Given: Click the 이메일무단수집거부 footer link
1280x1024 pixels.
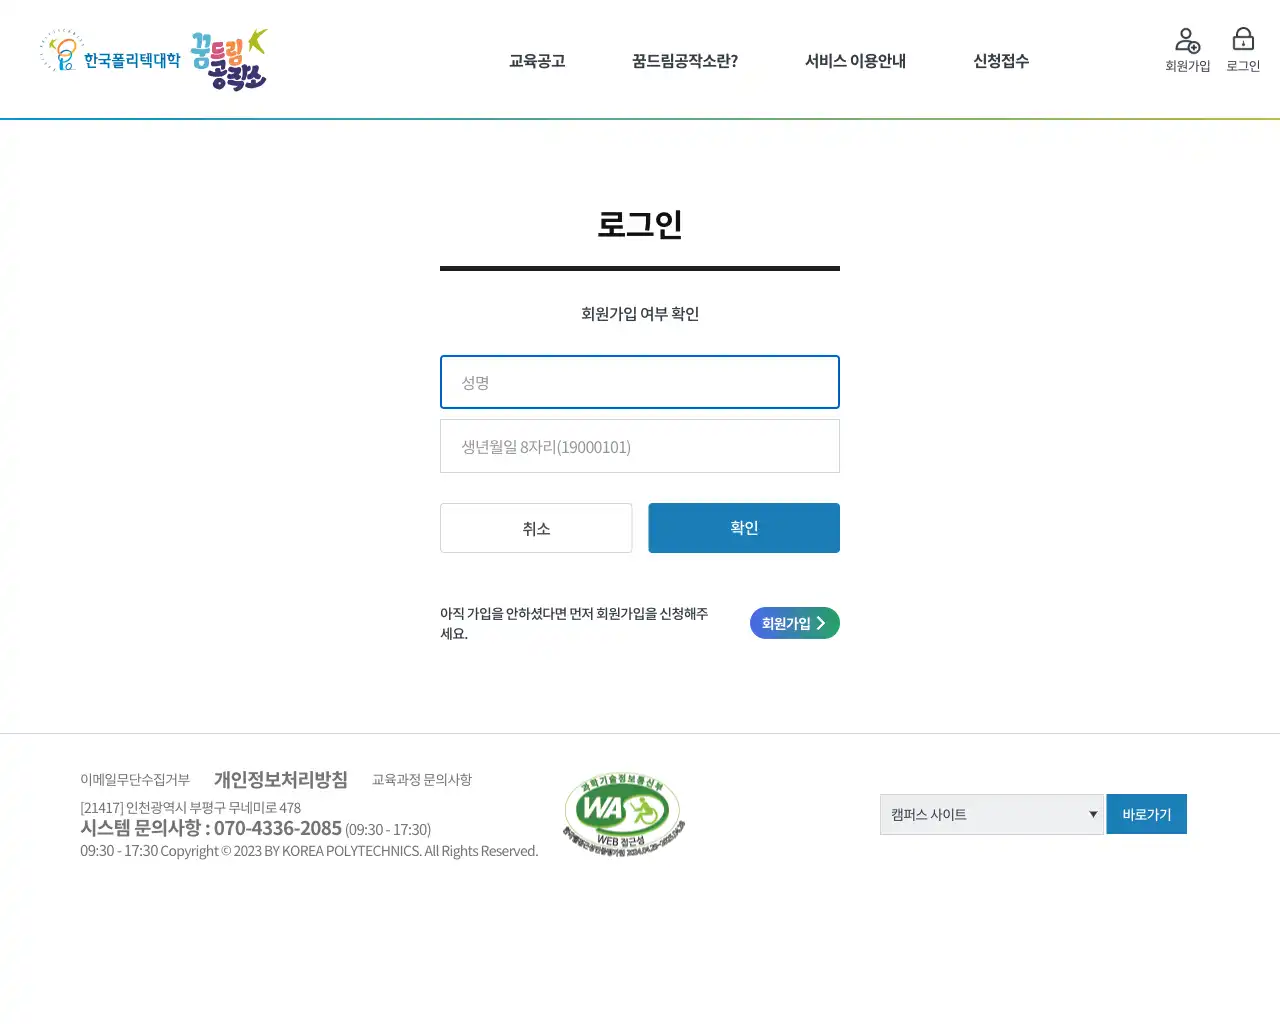Looking at the screenshot, I should pos(134,780).
